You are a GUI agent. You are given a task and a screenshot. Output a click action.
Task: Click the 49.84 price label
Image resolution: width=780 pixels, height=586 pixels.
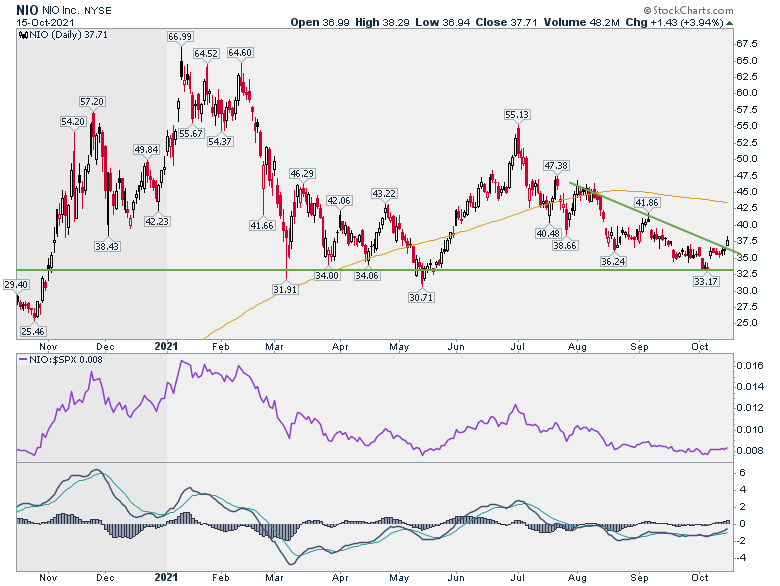146,150
